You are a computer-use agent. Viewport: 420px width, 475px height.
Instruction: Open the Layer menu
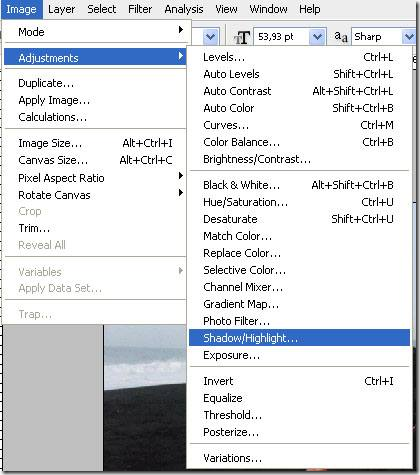click(x=62, y=9)
